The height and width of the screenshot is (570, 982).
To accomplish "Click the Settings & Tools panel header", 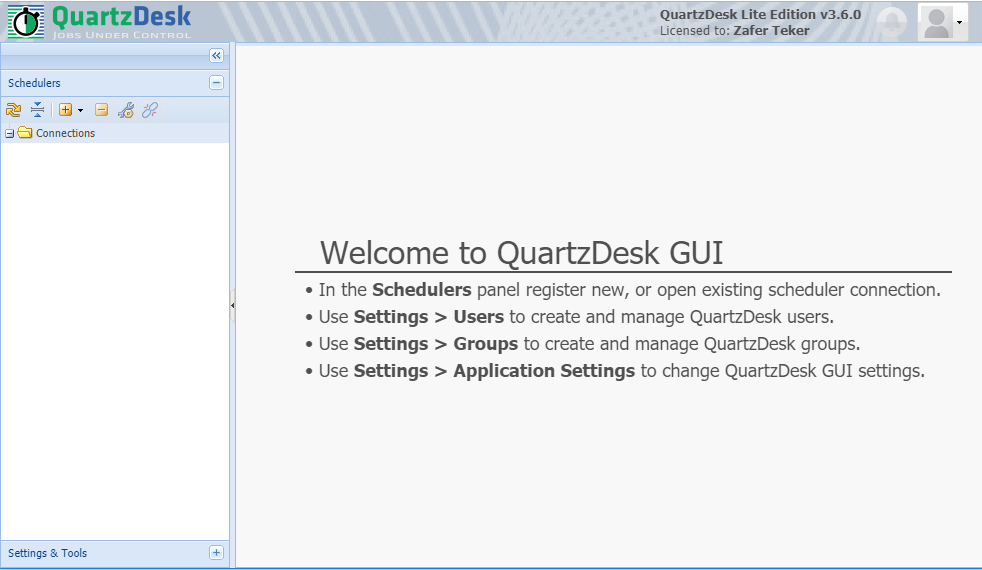I will click(x=115, y=553).
